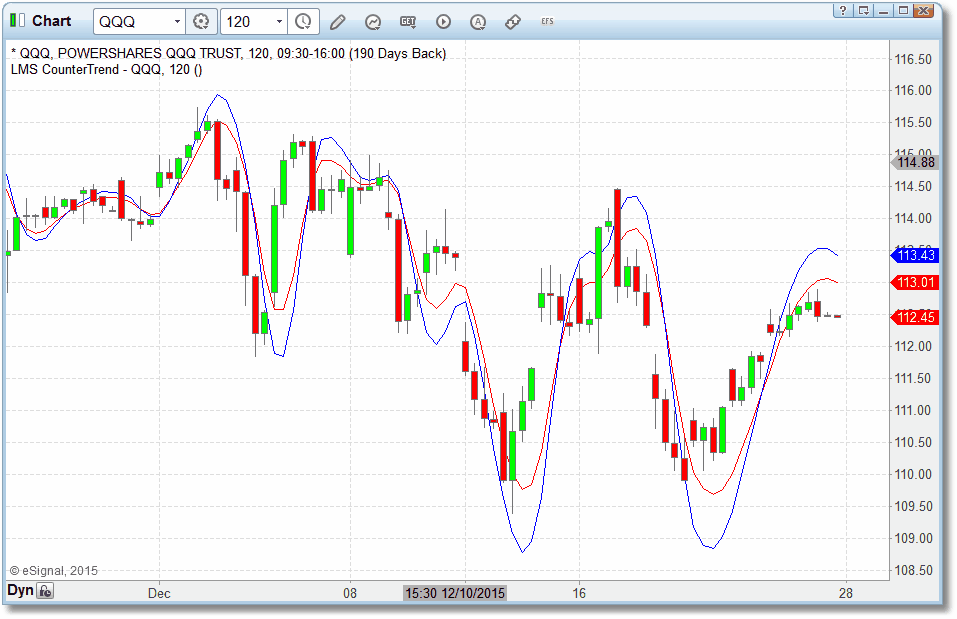
Task: Click the '08' date label on time axis
Action: pos(350,593)
